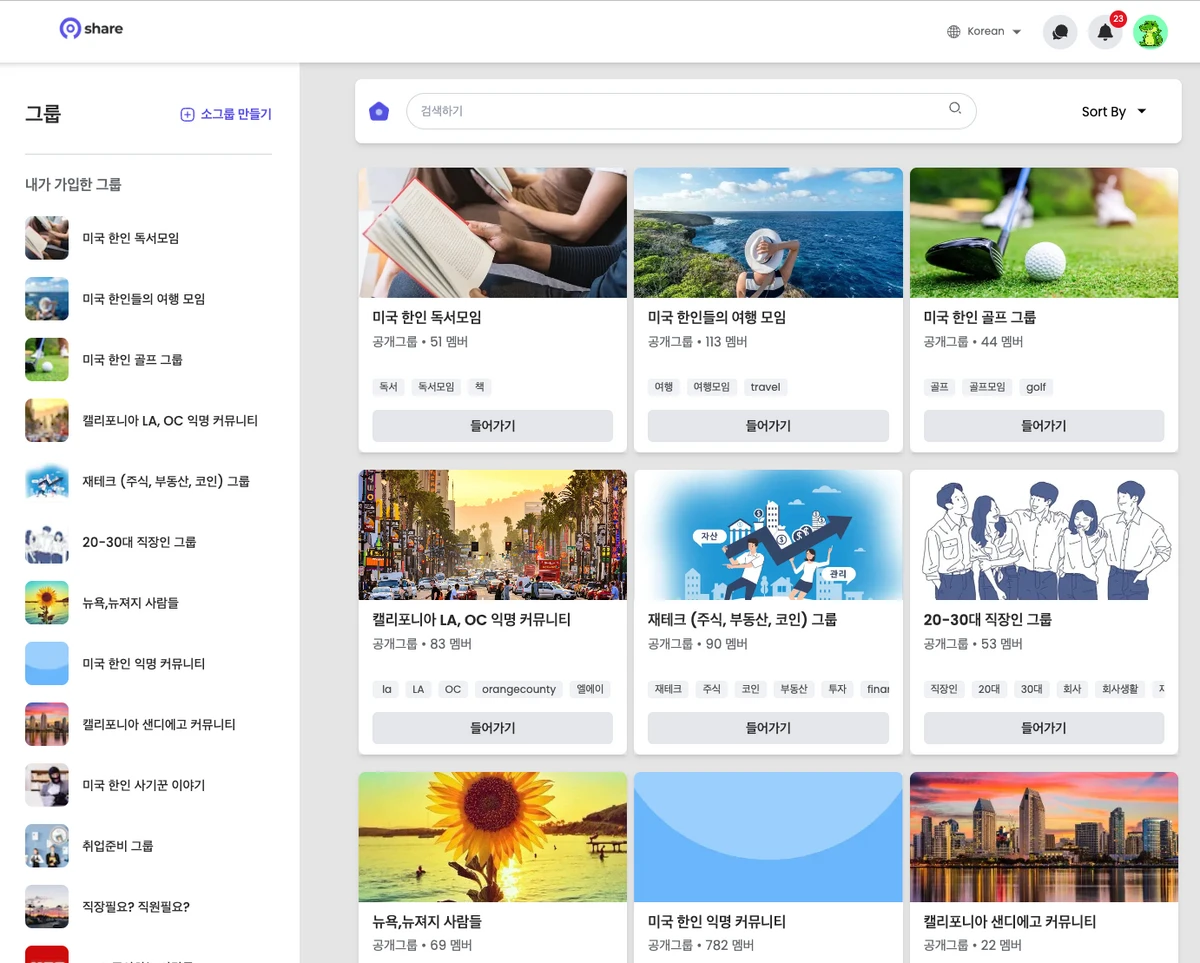Click 들어가기 on 20-30대 직장인 그룹 card
The image size is (1200, 963).
1044,728
